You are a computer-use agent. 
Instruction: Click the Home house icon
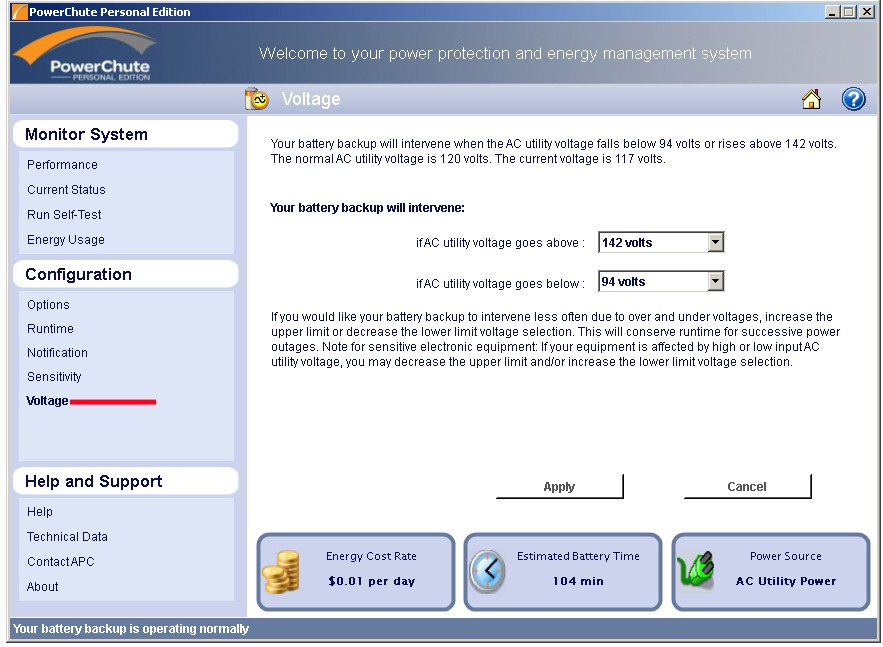811,99
